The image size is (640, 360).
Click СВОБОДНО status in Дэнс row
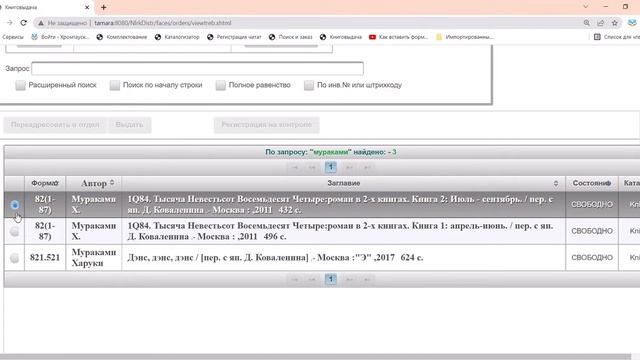592,258
